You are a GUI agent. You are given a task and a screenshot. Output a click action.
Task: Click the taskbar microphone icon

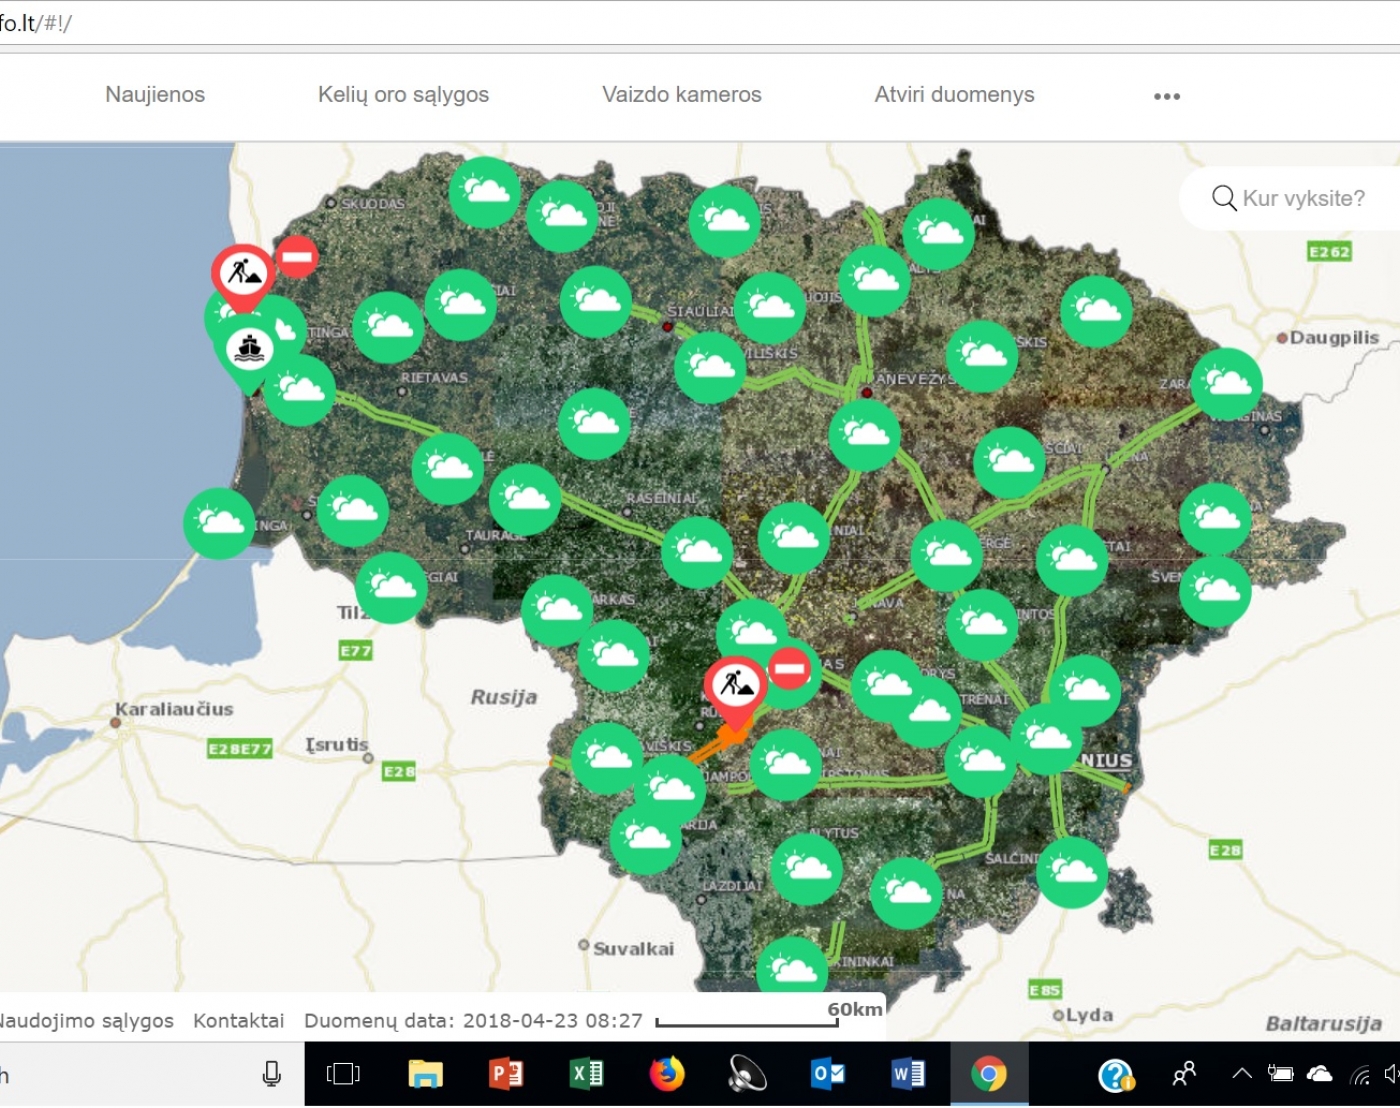click(271, 1075)
